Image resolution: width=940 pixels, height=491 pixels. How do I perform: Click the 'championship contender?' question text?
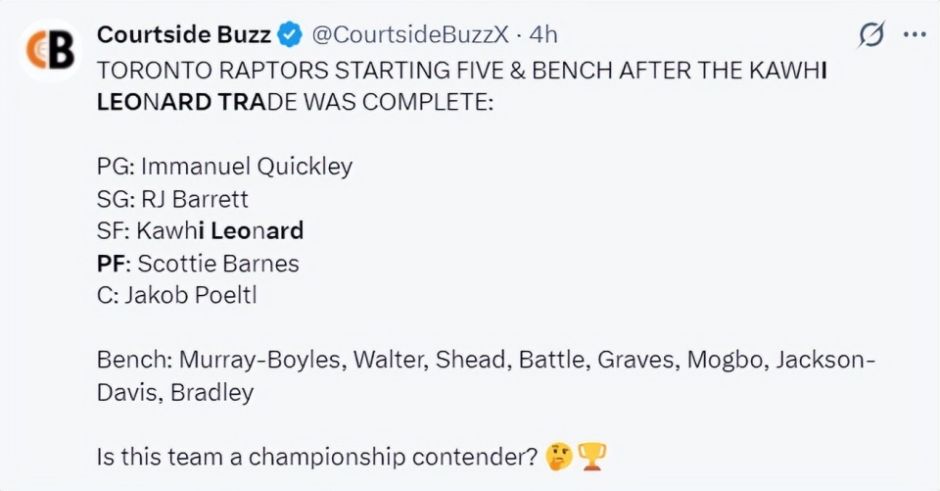coord(393,457)
